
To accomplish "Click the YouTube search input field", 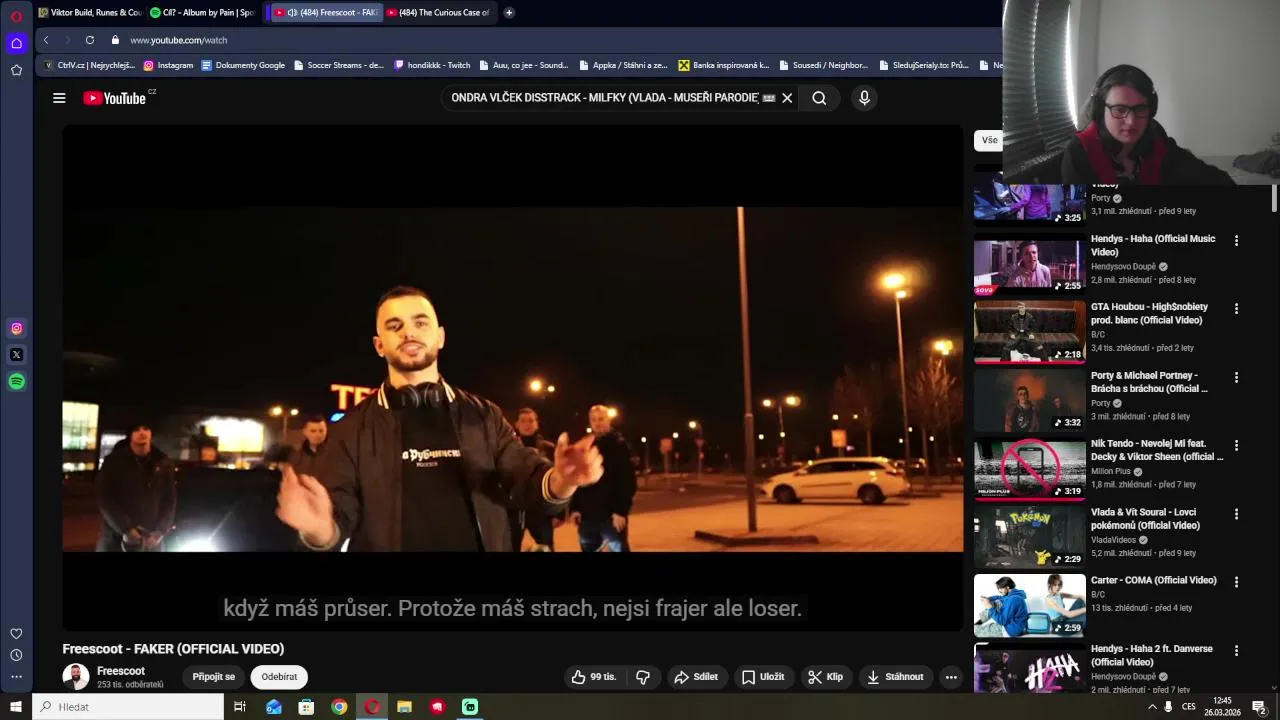I will 603,98.
